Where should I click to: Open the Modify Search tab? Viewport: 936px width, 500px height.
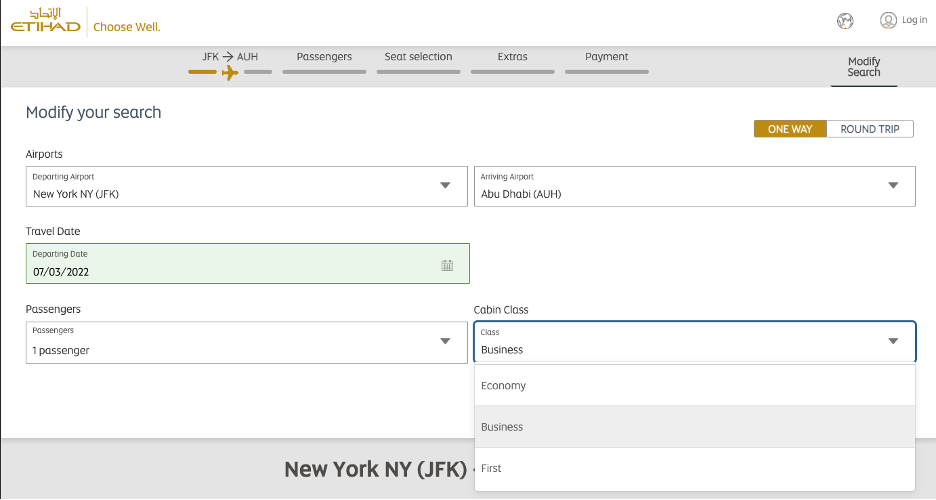click(864, 67)
